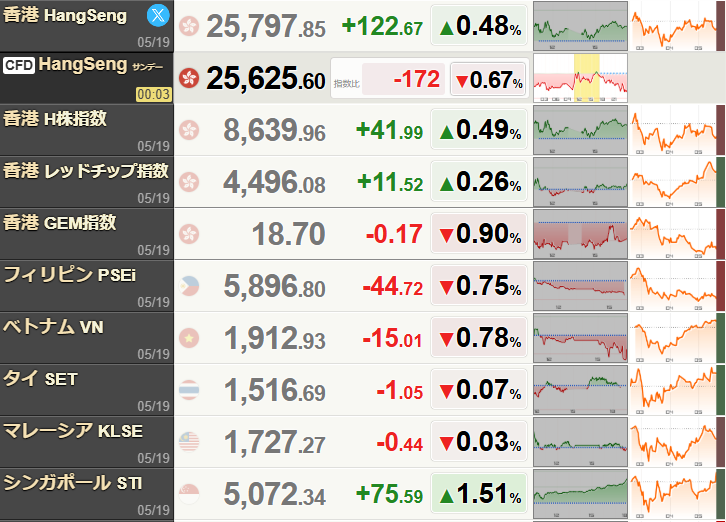Click the Thailand flag icon
Screen dimensions: 726x522
[x=189, y=390]
